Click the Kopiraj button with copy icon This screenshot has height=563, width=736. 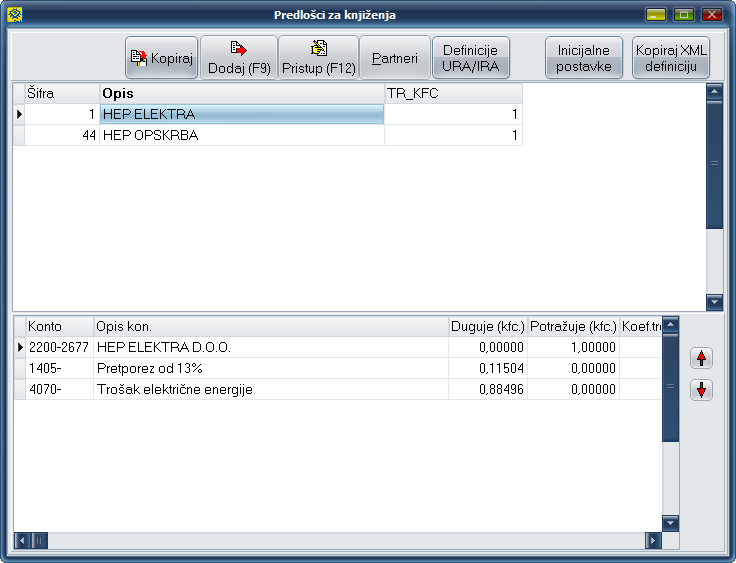161,58
